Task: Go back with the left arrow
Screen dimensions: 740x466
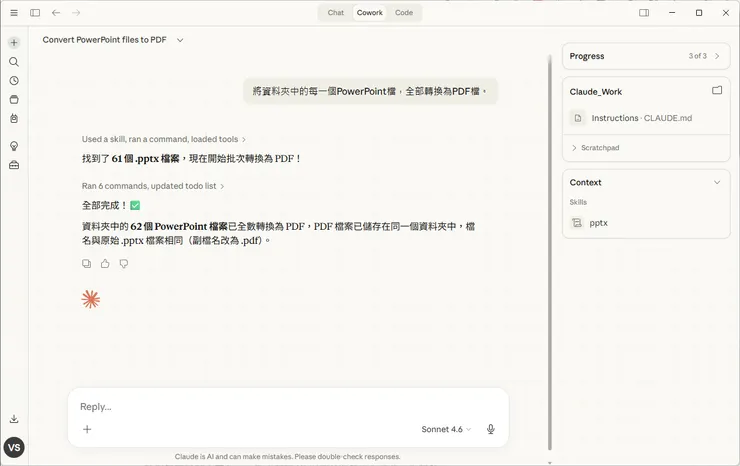Action: [56, 13]
